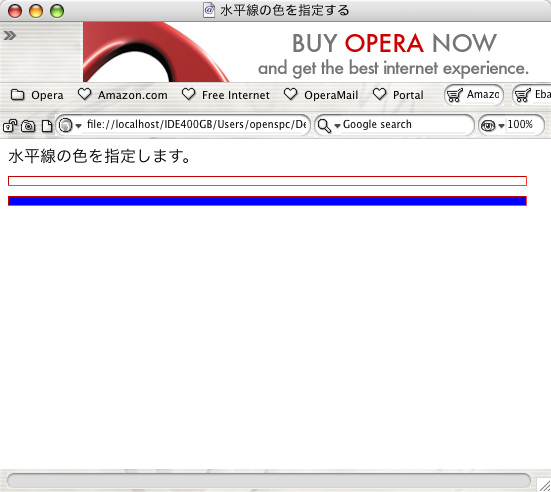Open the search engine dropdown arrow
Image resolution: width=551 pixels, height=492 pixels.
(337, 125)
